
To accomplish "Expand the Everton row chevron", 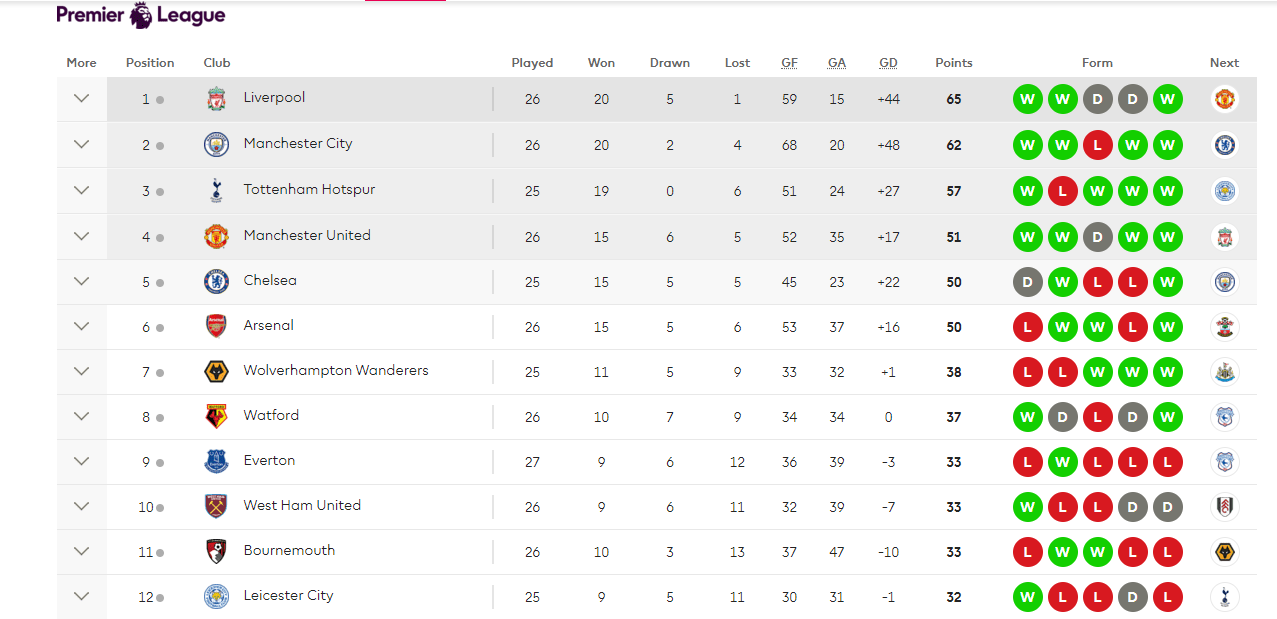I will pos(82,461).
